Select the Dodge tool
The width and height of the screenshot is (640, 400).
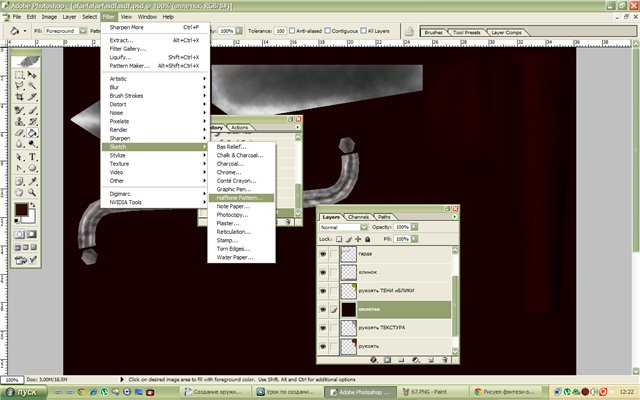32,144
